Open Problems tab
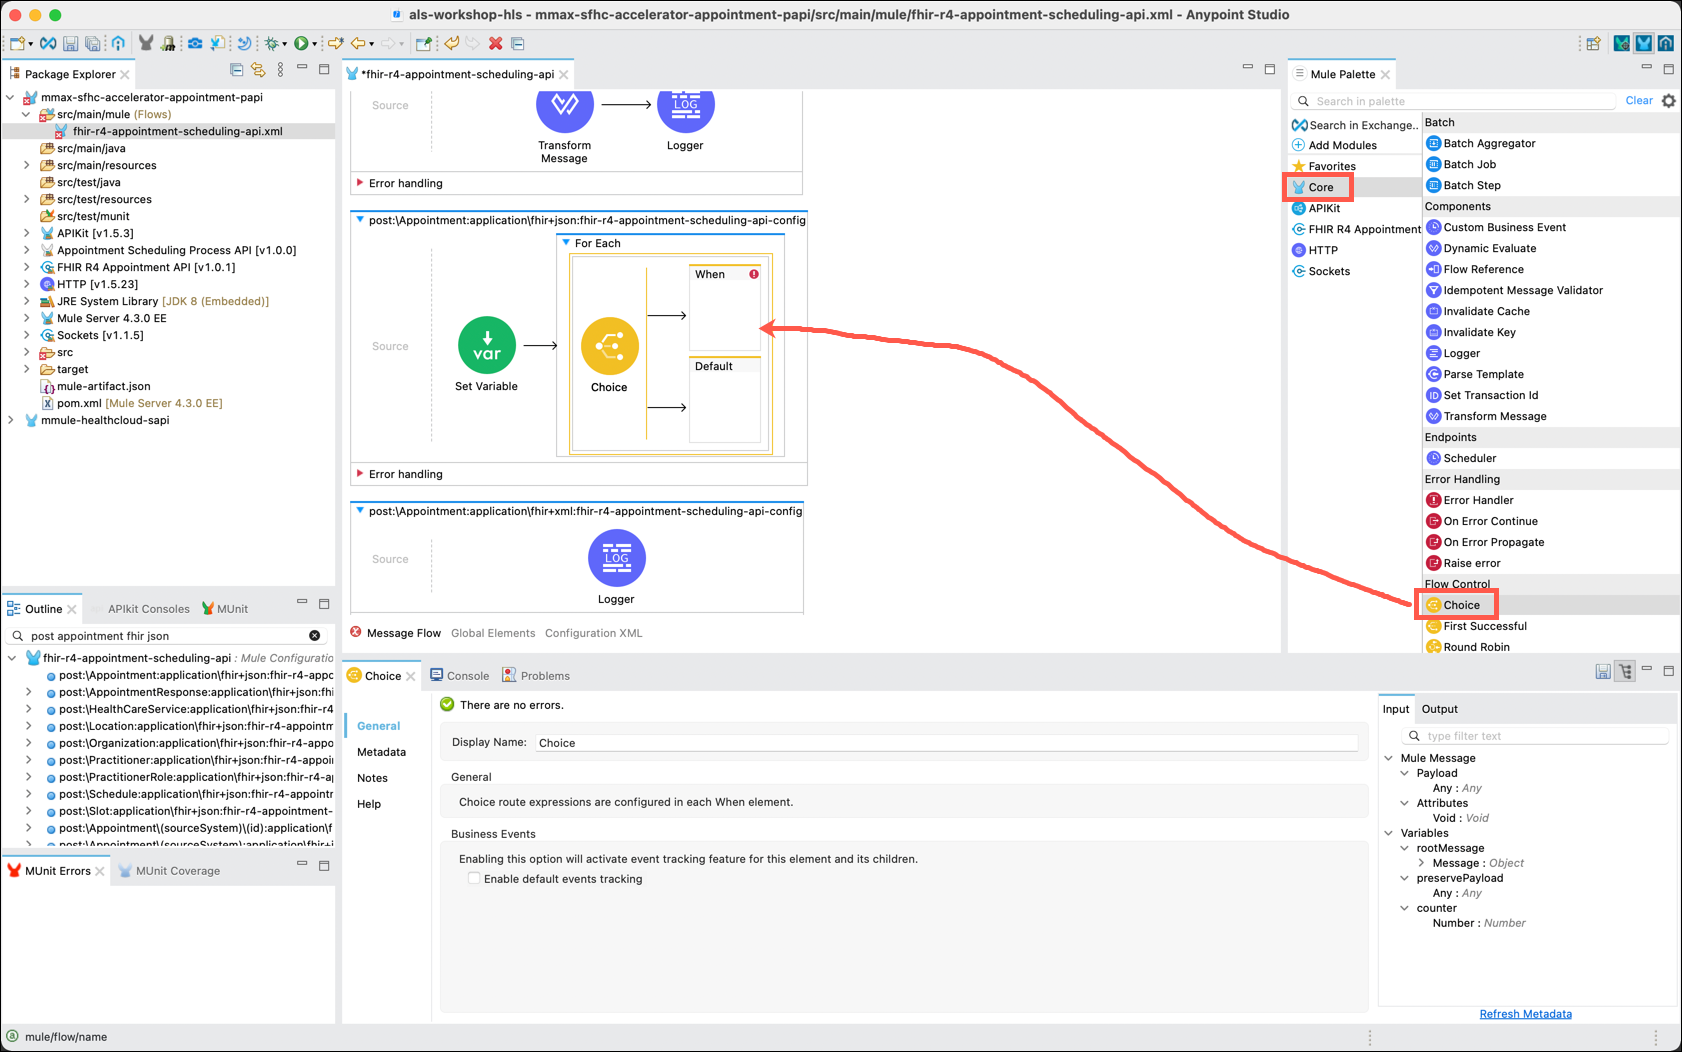The width and height of the screenshot is (1682, 1052). pyautogui.click(x=536, y=676)
